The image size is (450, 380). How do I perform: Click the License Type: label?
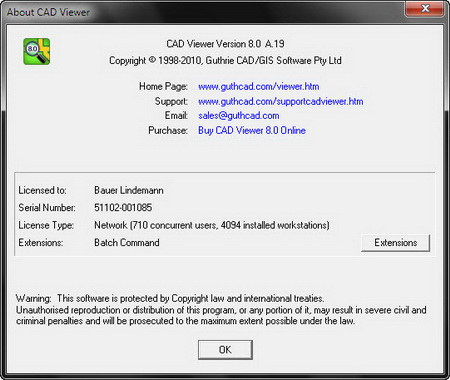coord(46,225)
